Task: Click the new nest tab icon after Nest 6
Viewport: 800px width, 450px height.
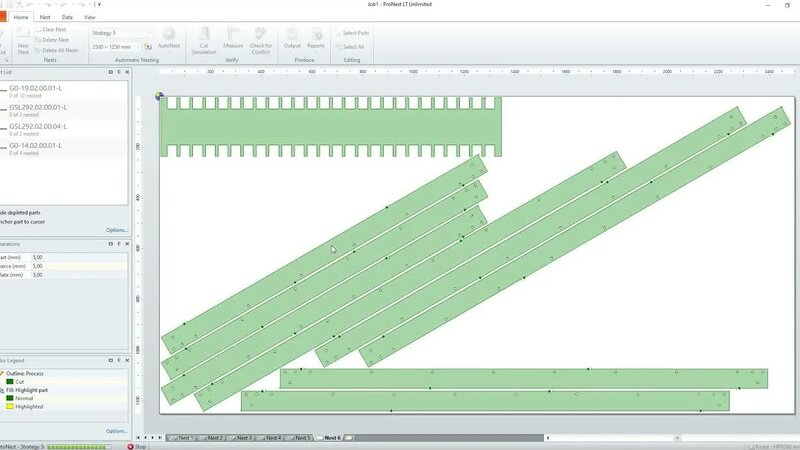Action: (349, 438)
